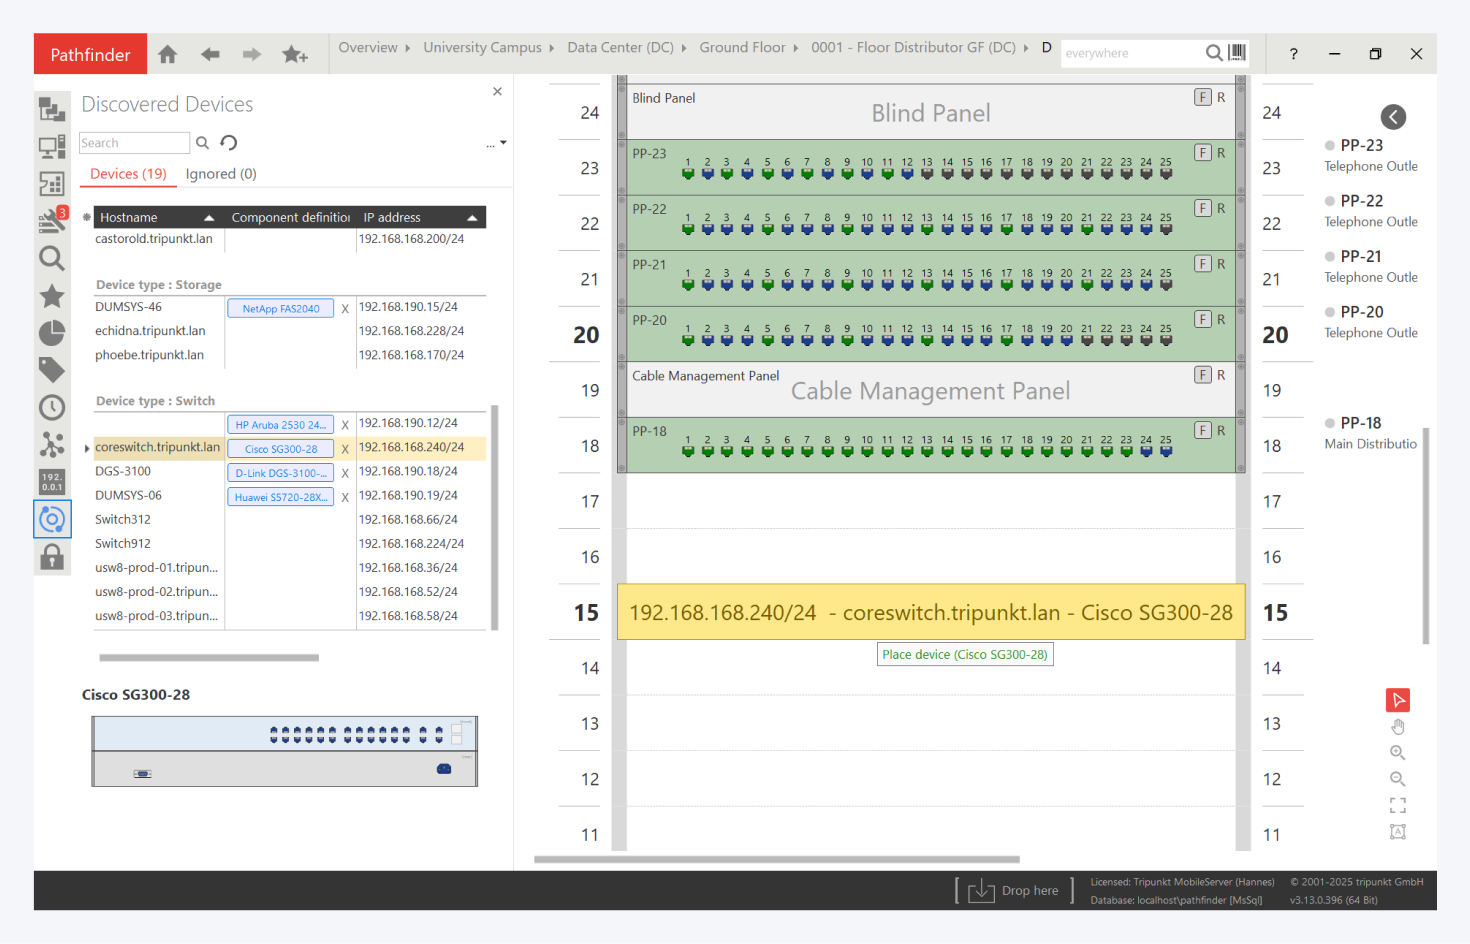Image resolution: width=1470 pixels, height=944 pixels.
Task: Expand the coreswitch.tripunkt.lan row arrow
Action: pyautogui.click(x=87, y=448)
